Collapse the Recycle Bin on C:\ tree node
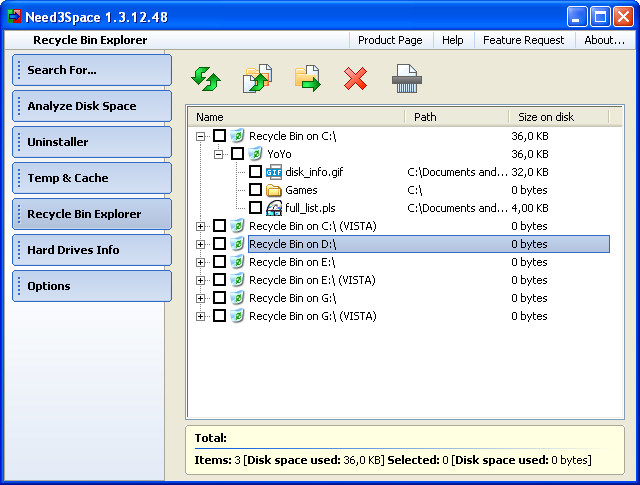The image size is (640, 485). (x=200, y=136)
